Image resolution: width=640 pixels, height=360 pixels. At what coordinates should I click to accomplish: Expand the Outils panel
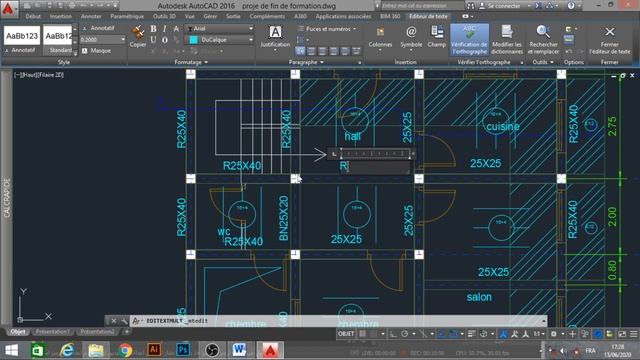pos(543,62)
